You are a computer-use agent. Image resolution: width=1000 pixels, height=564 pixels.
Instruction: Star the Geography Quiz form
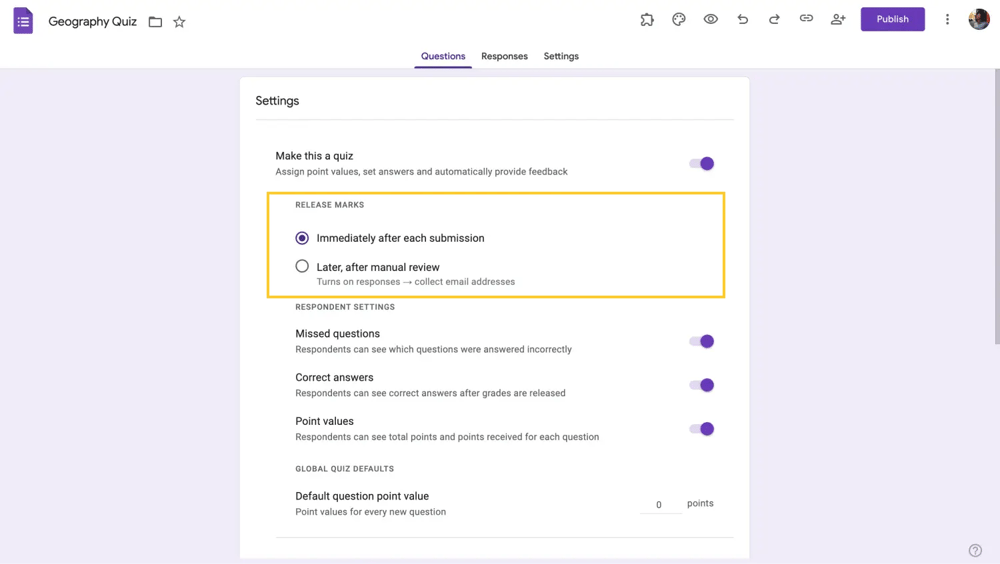(x=179, y=22)
